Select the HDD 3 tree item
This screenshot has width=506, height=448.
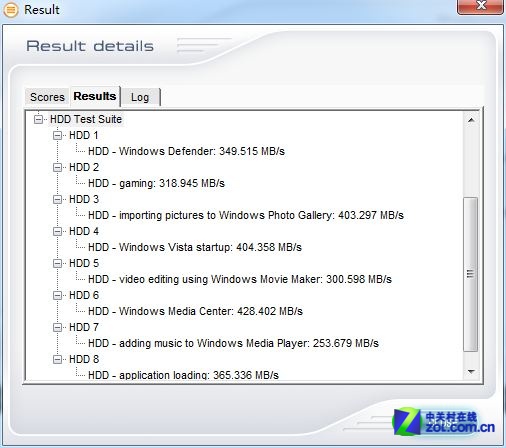tap(84, 199)
